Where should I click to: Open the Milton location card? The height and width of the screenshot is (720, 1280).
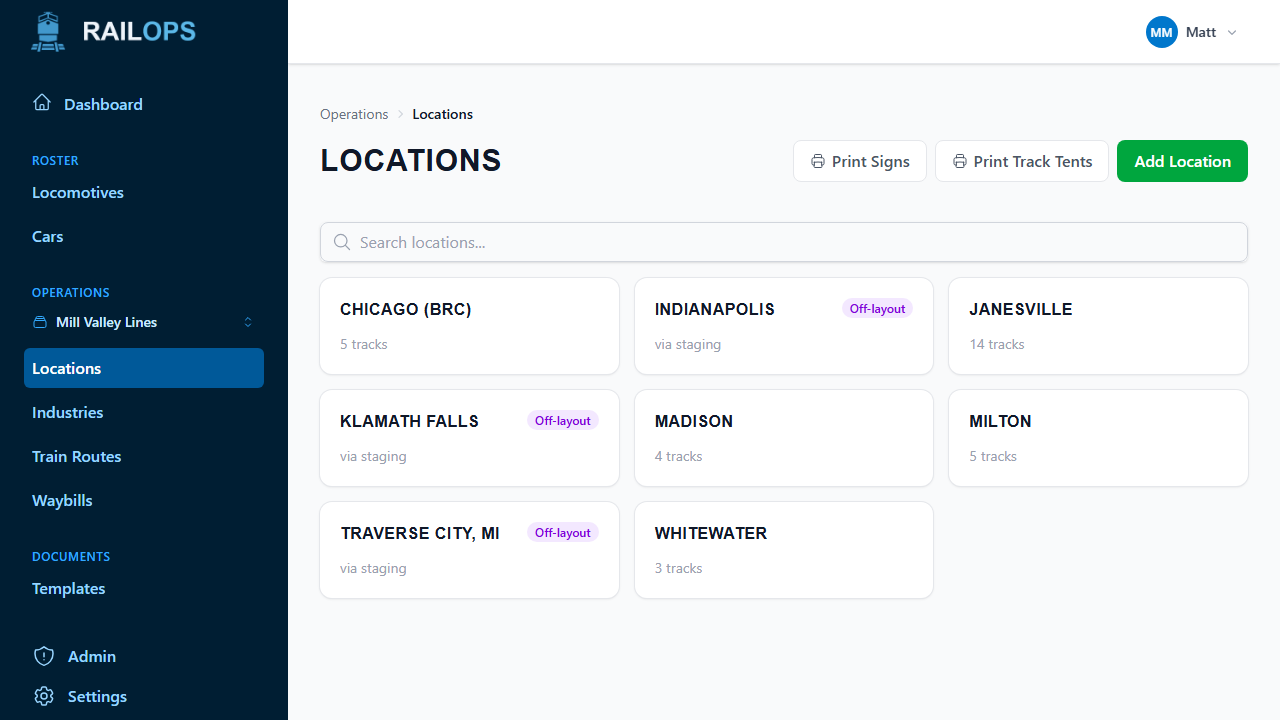point(1098,438)
